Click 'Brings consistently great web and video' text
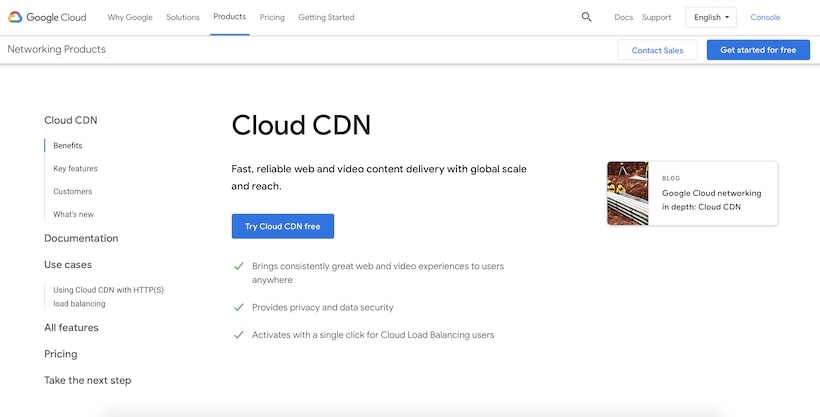Screen dimensions: 820x417 378,273
